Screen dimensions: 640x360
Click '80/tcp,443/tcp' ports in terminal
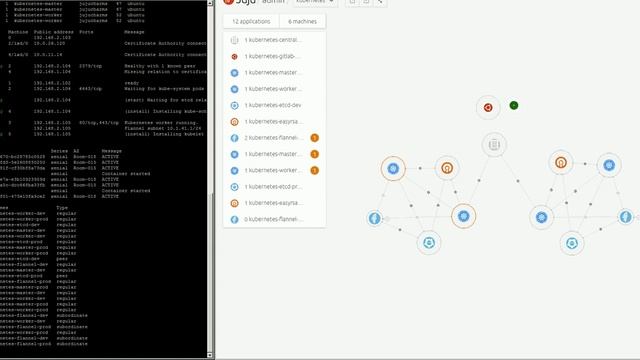click(x=99, y=122)
